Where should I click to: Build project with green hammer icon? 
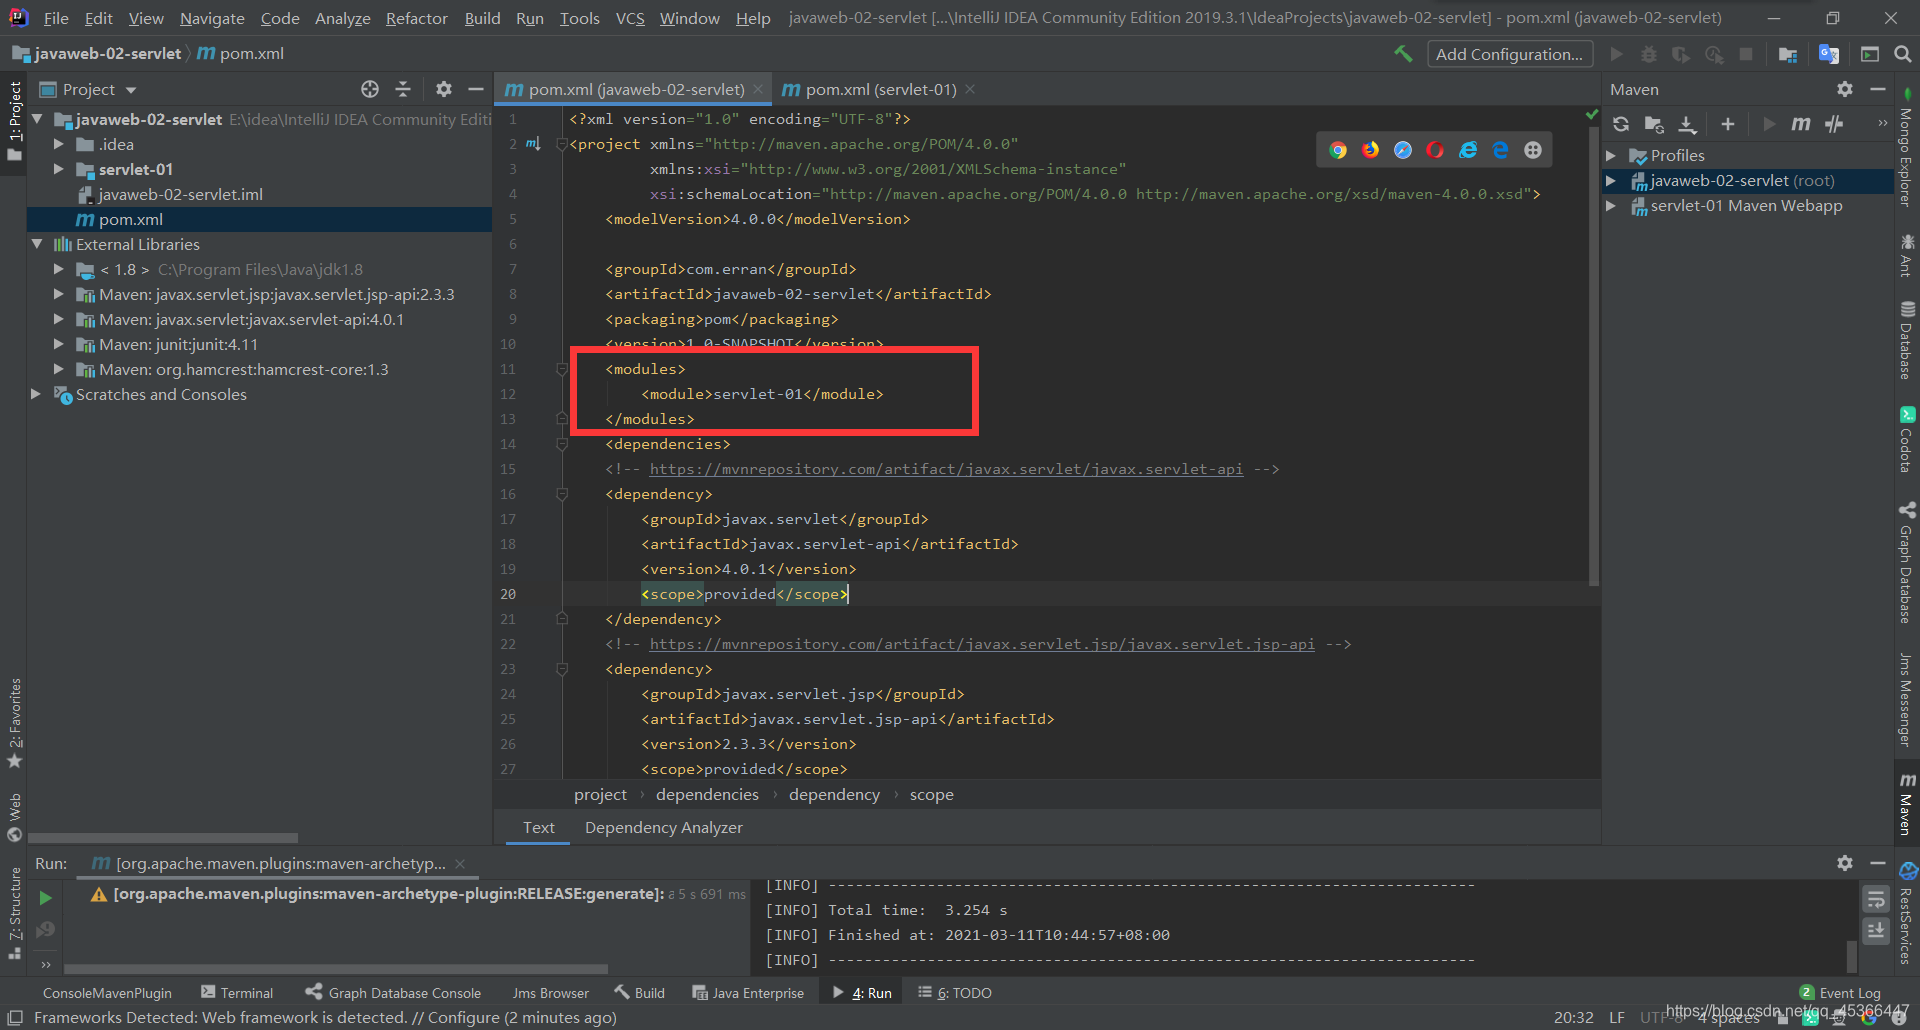pyautogui.click(x=1404, y=54)
